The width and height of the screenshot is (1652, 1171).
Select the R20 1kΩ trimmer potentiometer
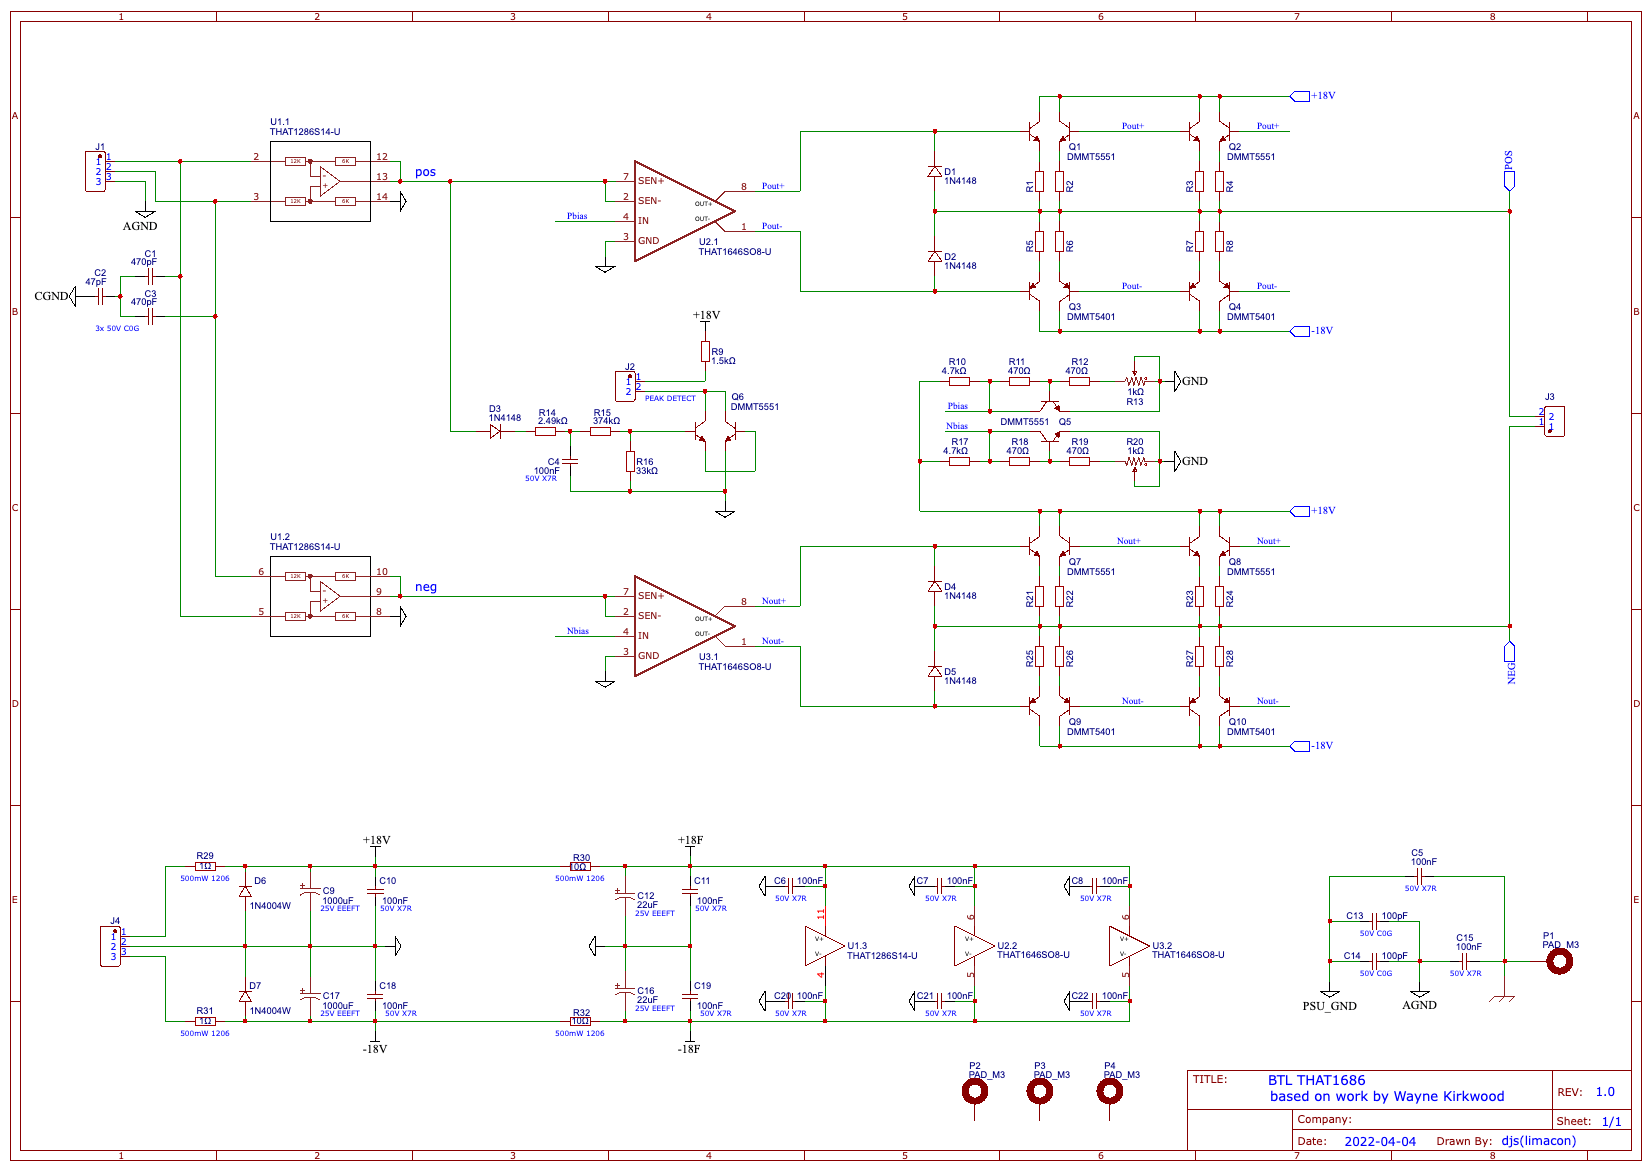[x=1135, y=461]
